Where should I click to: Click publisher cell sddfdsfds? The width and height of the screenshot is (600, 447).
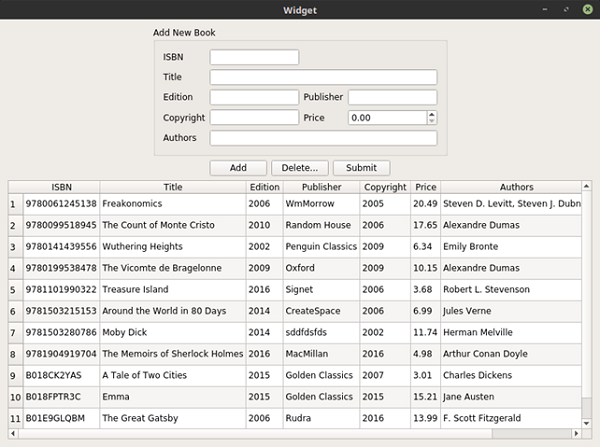click(321, 333)
